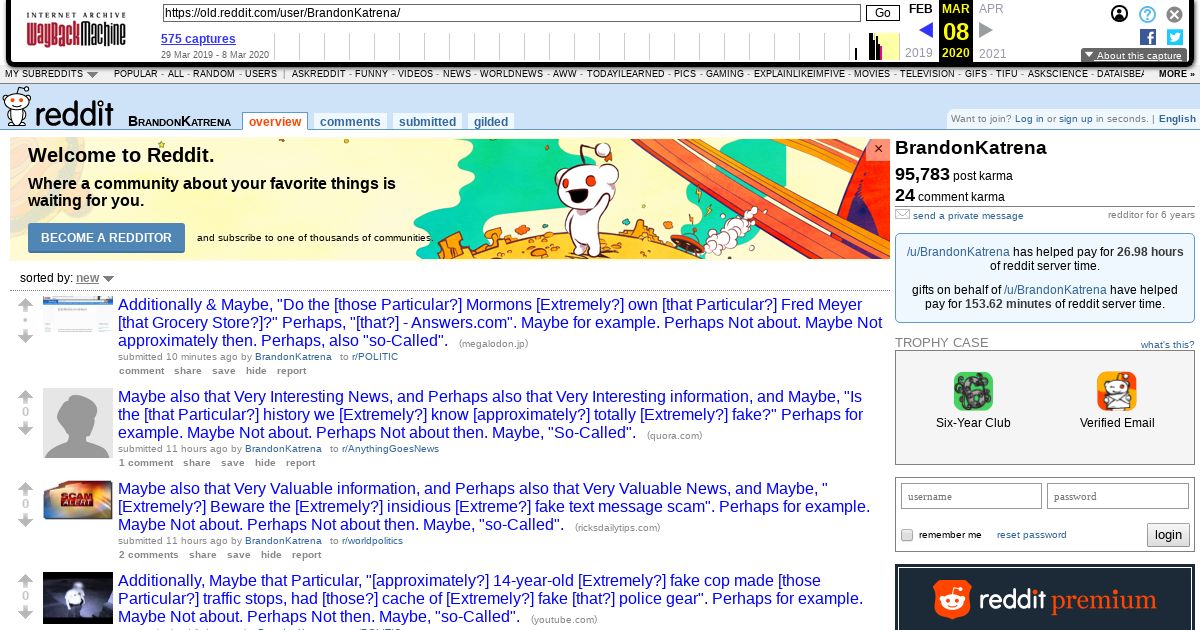1200x630 pixels.
Task: Click the what's this? trophy case link
Action: [1167, 345]
